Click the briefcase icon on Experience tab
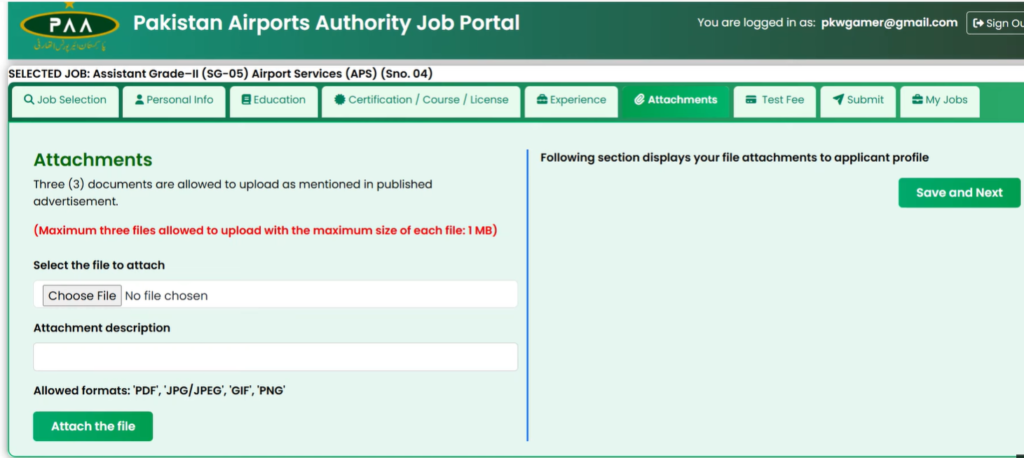The width and height of the screenshot is (1024, 458). [542, 100]
